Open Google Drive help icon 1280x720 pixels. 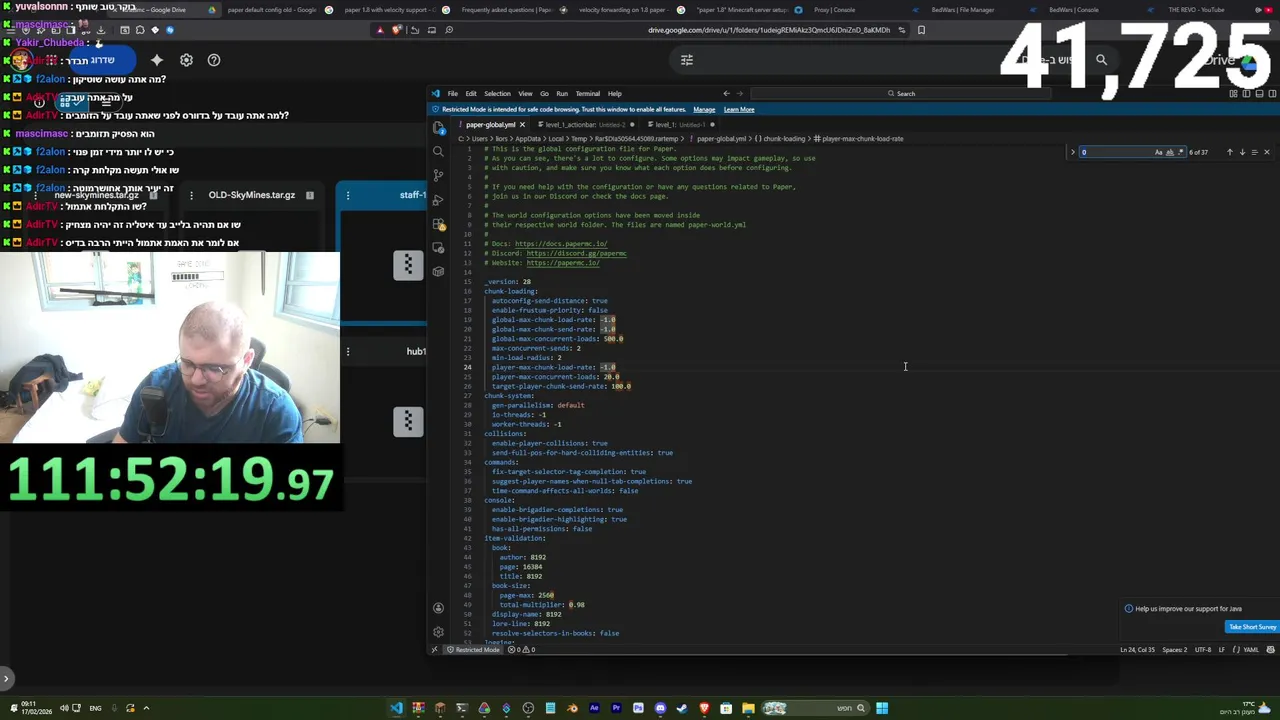(214, 60)
